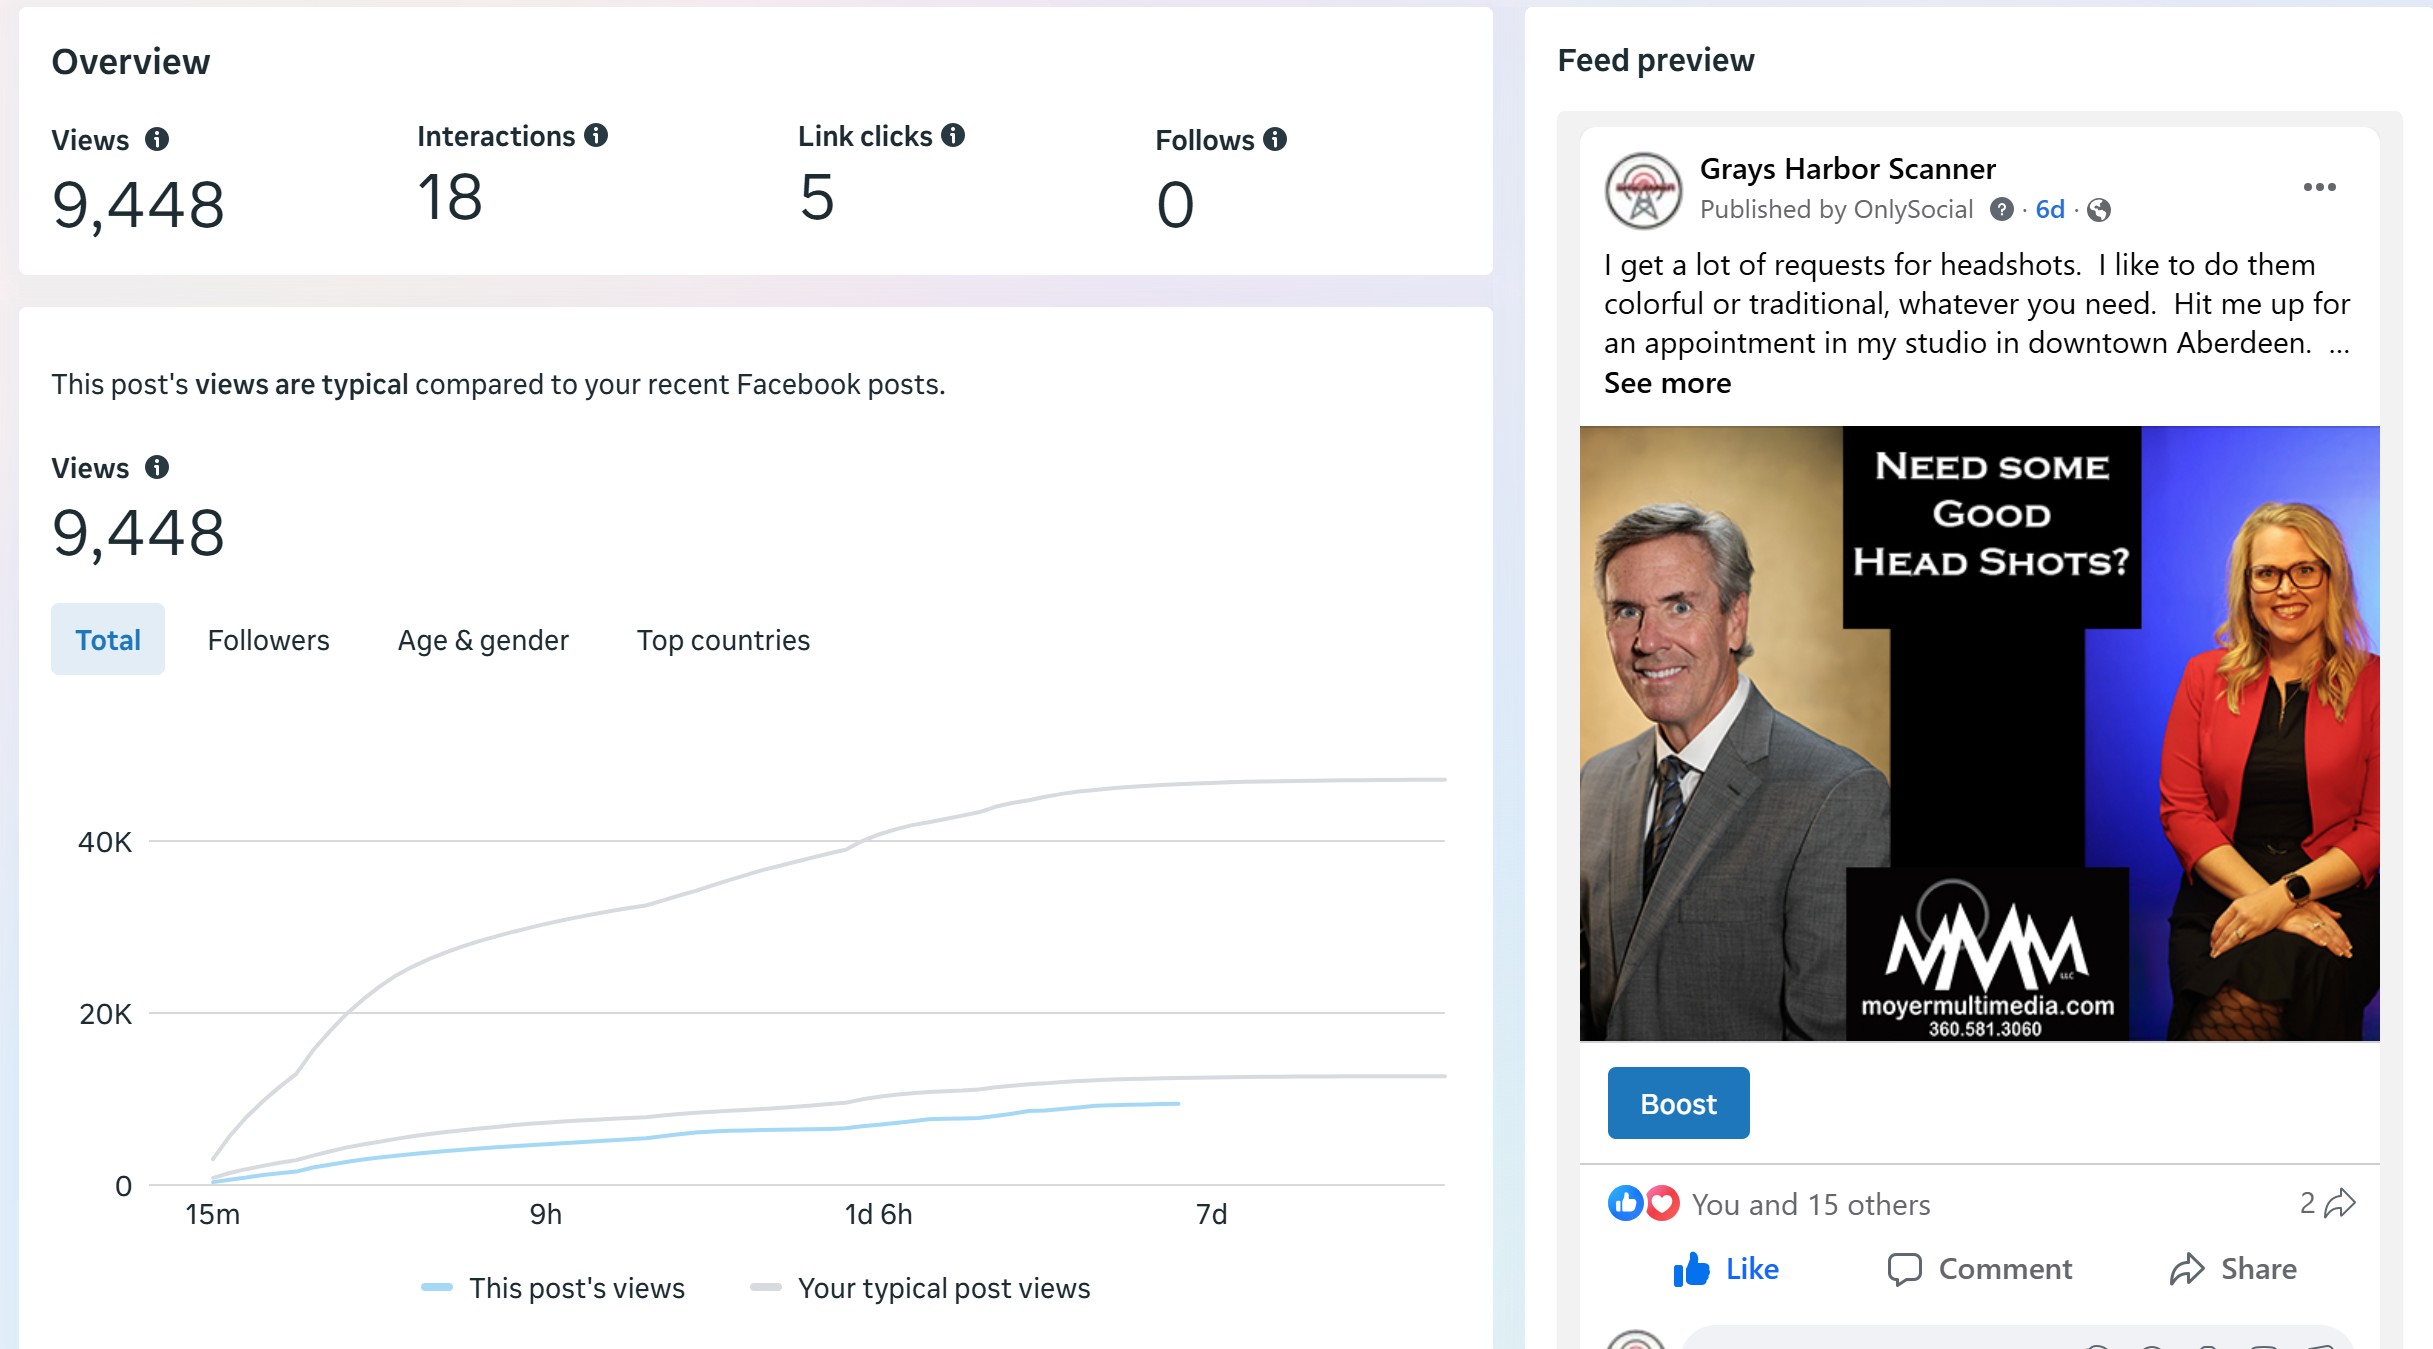Expand post text with See more
Image resolution: width=2433 pixels, height=1349 pixels.
tap(1667, 383)
